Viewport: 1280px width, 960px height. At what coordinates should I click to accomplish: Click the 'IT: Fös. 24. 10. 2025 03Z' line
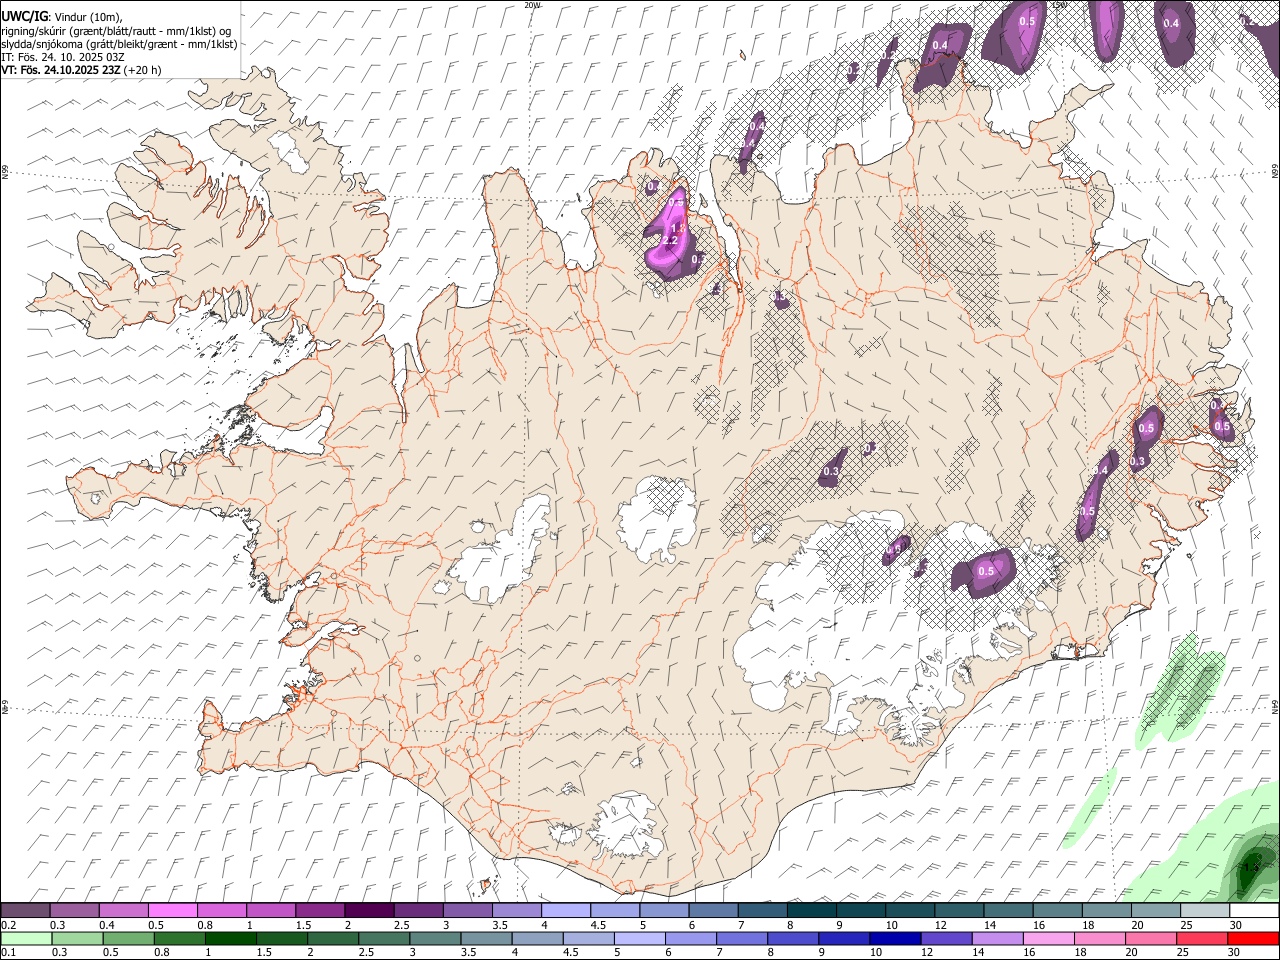pyautogui.click(x=63, y=57)
